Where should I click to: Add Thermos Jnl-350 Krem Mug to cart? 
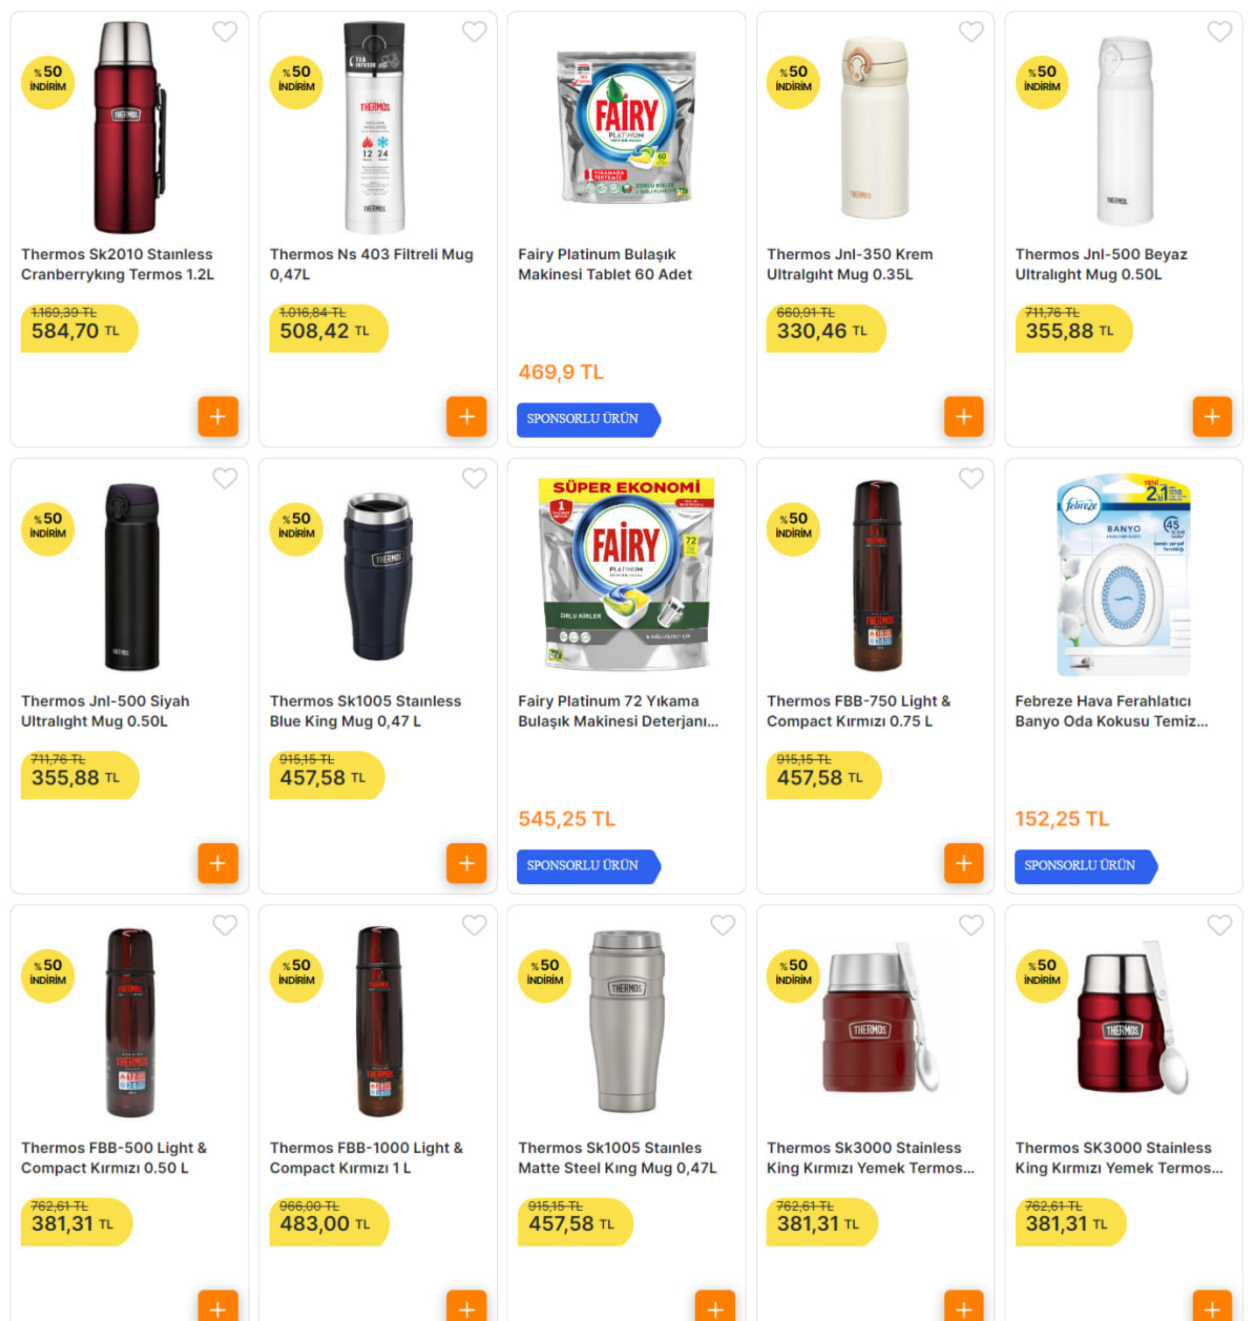click(964, 417)
